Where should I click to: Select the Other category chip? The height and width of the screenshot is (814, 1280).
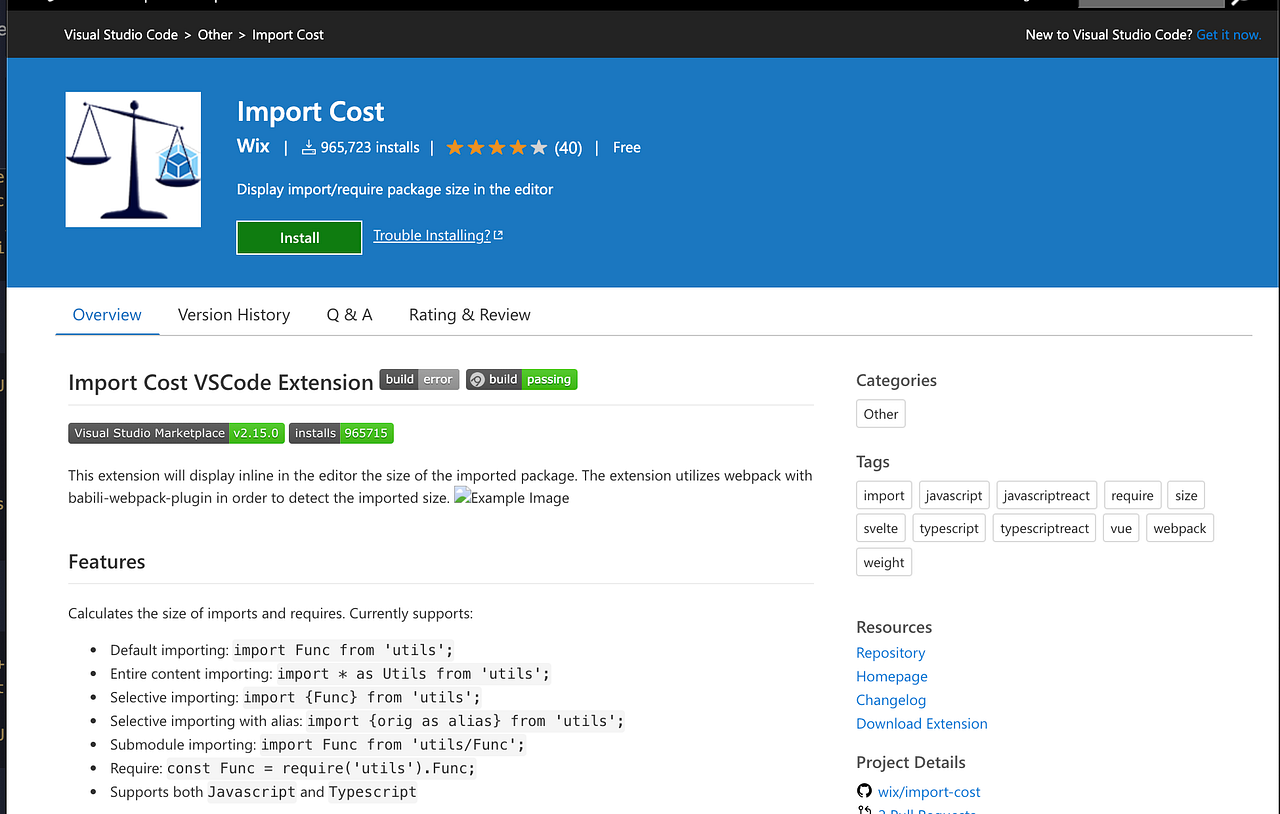coord(881,414)
